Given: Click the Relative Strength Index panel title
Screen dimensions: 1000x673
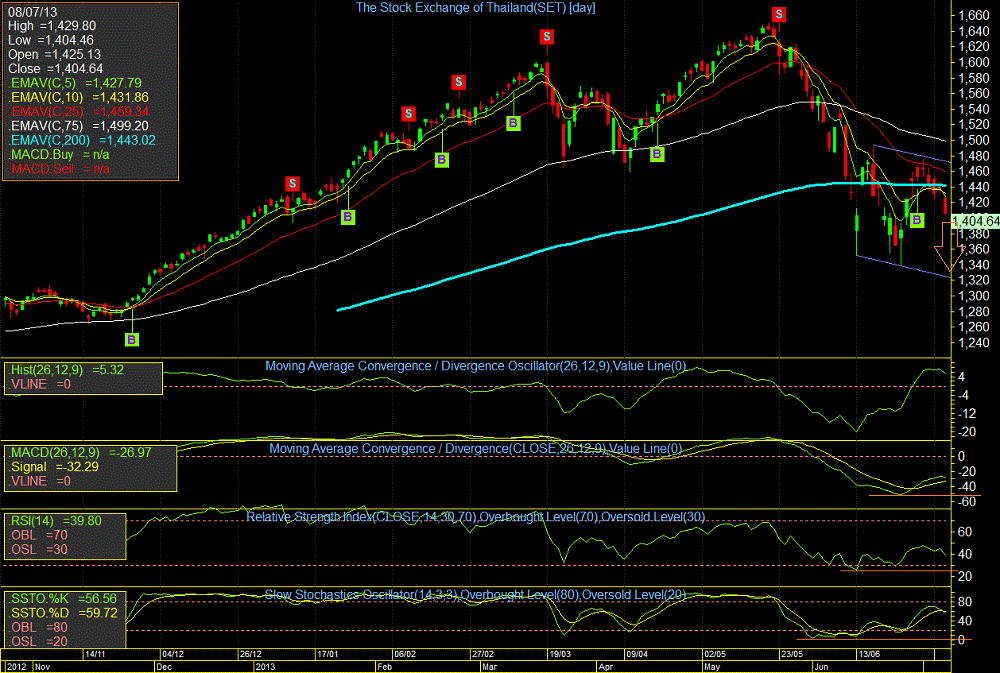Looking at the screenshot, I should 476,517.
